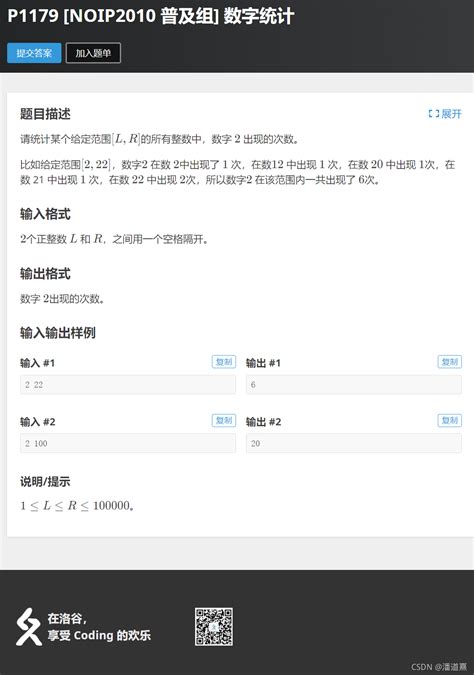Click the QR code image in footer
Screen dimensions: 474x675
click(x=214, y=626)
